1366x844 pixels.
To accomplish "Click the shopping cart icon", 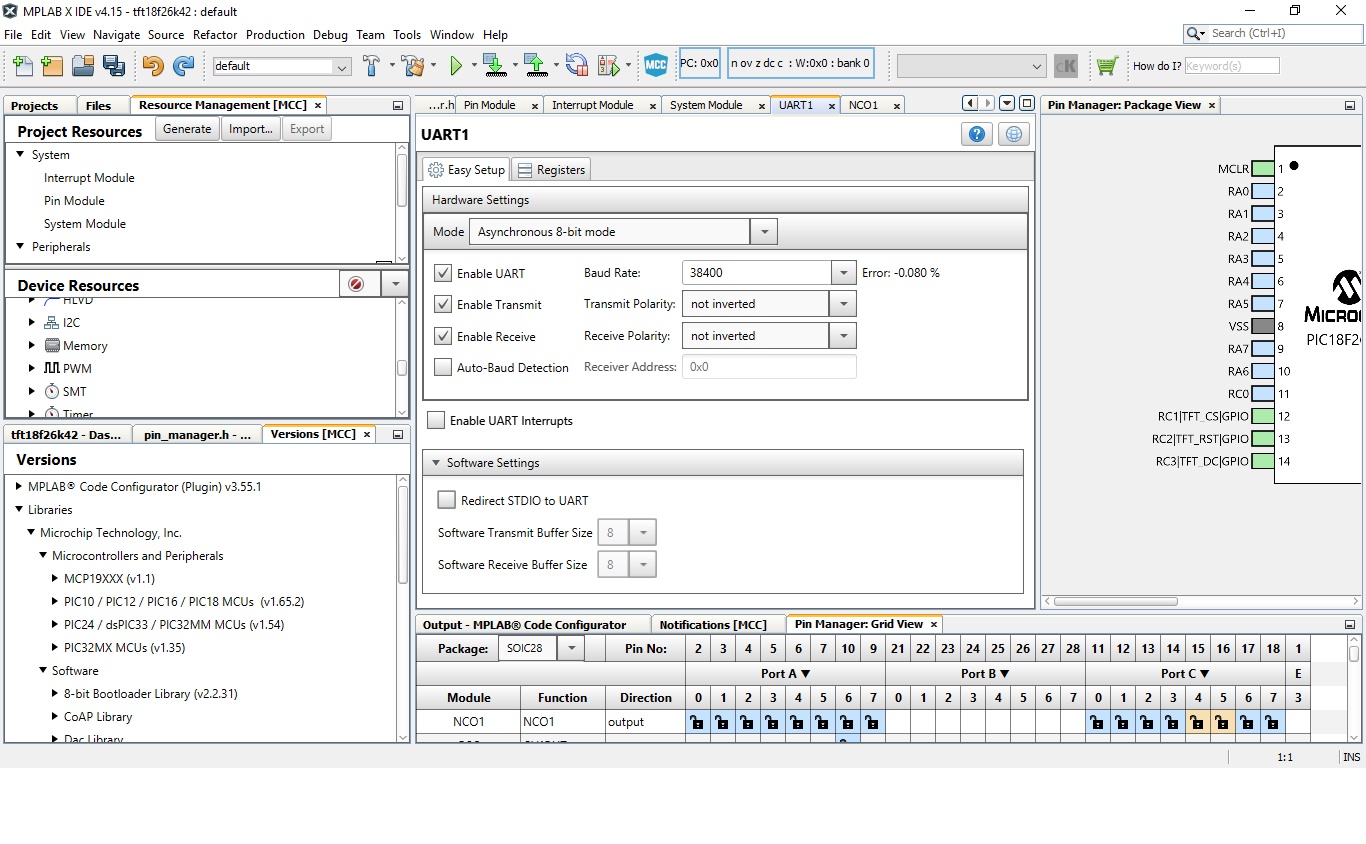I will pos(1106,66).
